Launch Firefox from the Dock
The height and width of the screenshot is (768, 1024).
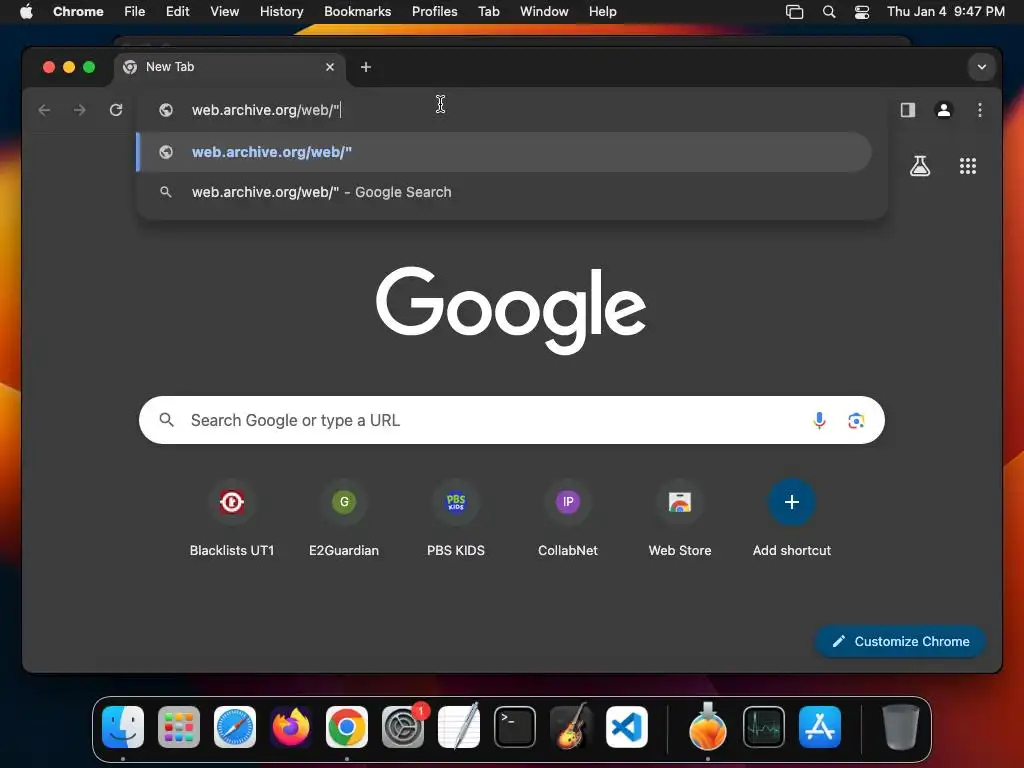pos(291,727)
